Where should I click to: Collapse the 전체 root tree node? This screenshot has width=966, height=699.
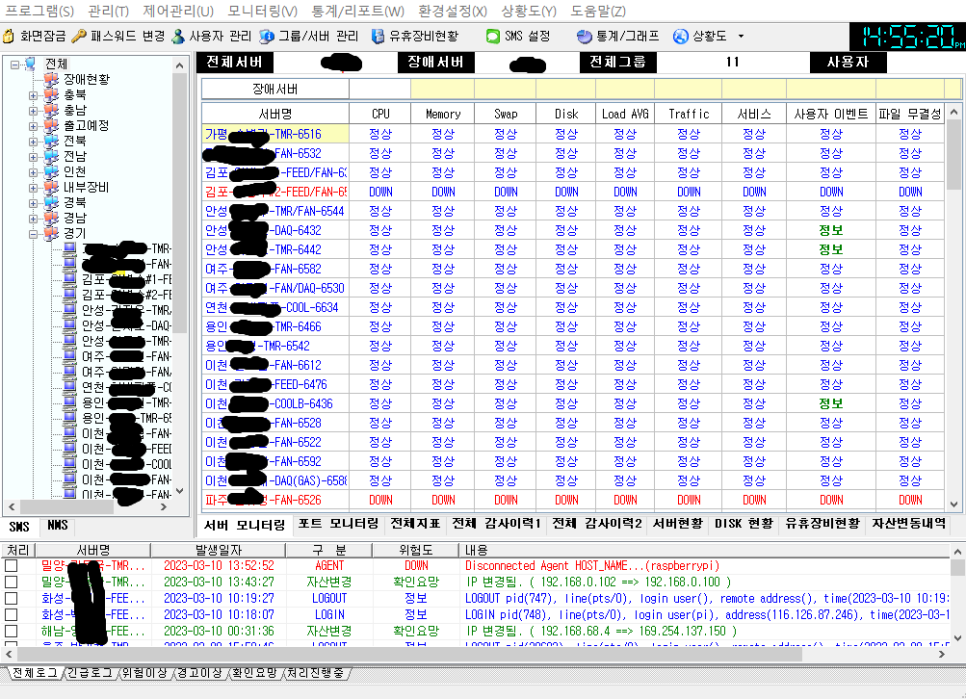(15, 64)
